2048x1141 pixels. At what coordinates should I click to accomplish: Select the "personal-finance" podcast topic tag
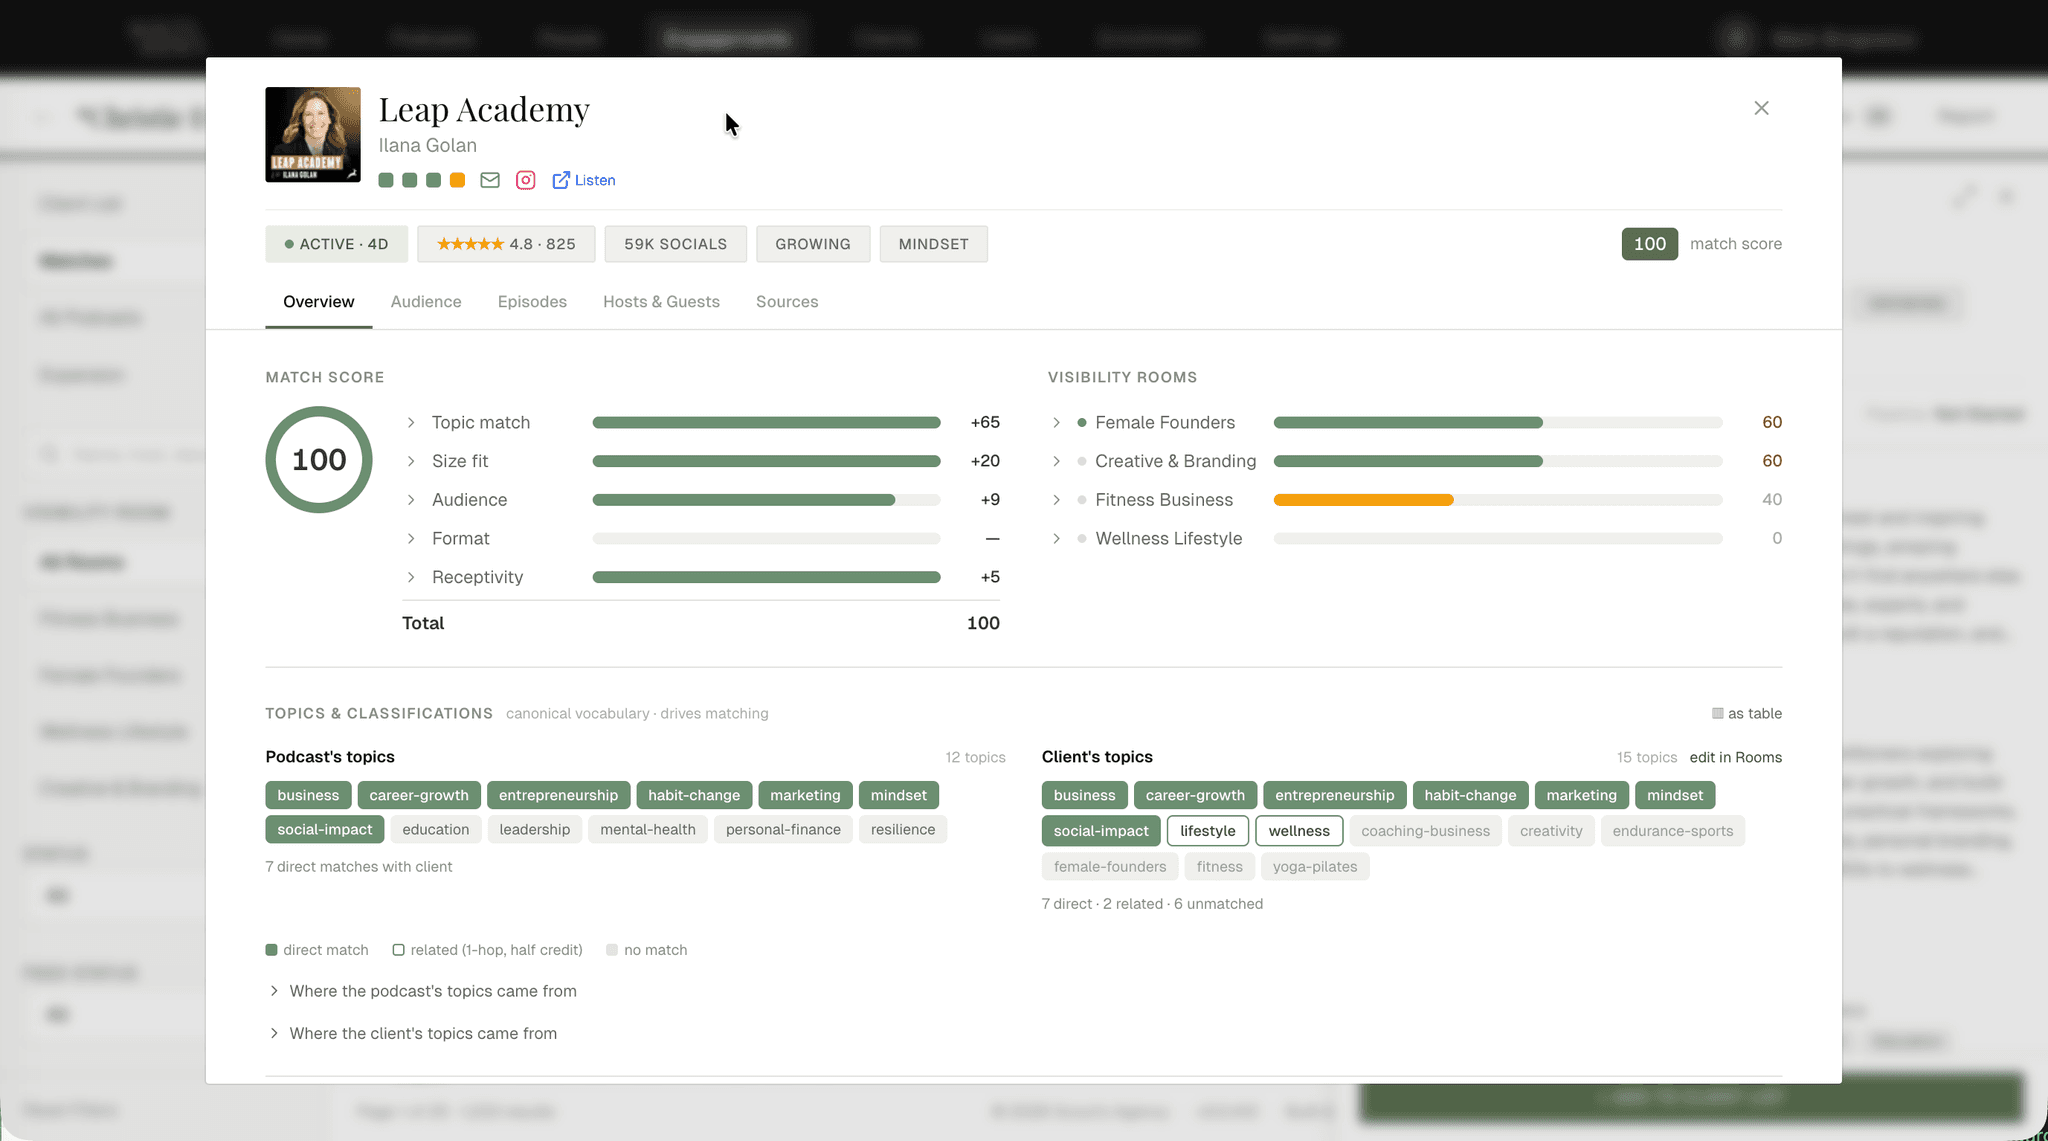click(x=783, y=829)
